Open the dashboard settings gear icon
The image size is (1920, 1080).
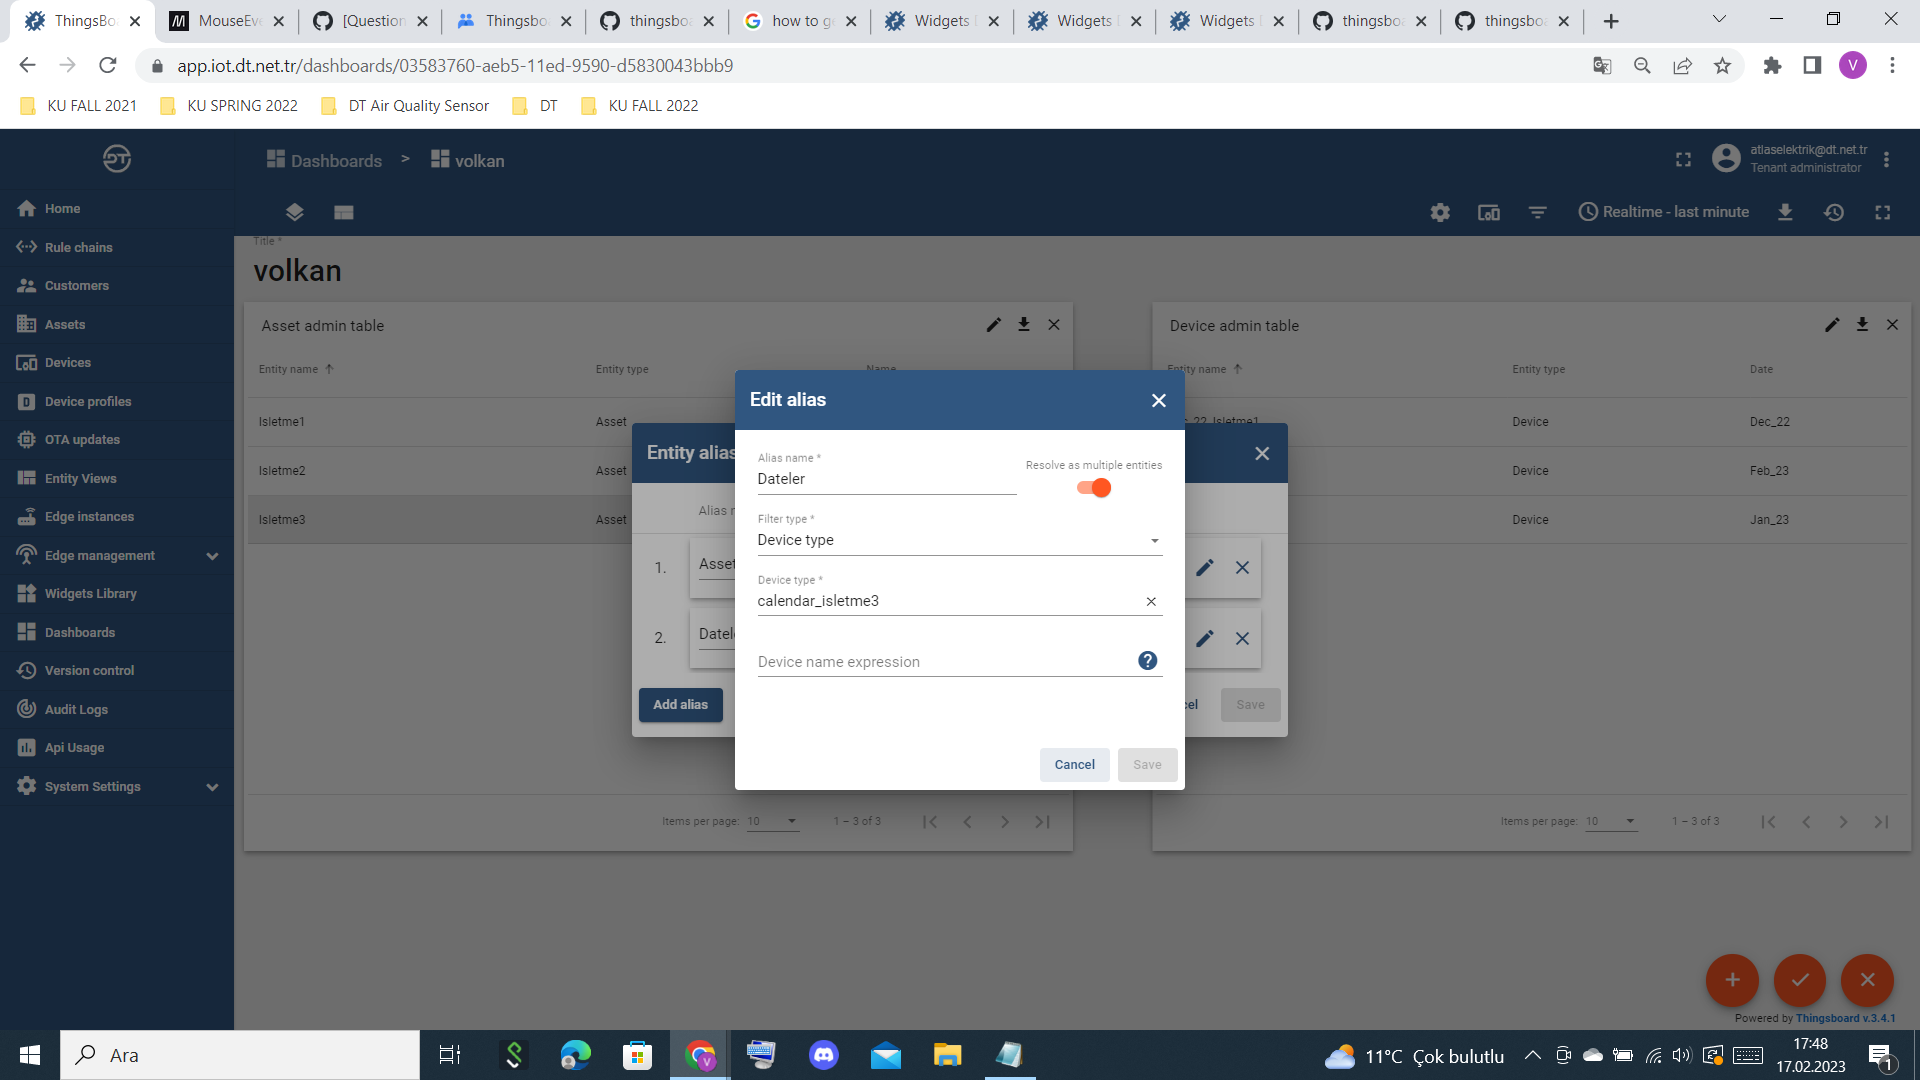1440,212
